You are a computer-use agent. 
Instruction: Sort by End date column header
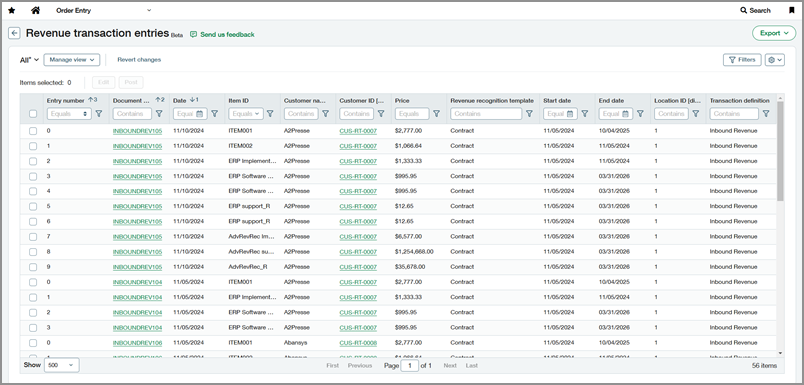click(610, 100)
